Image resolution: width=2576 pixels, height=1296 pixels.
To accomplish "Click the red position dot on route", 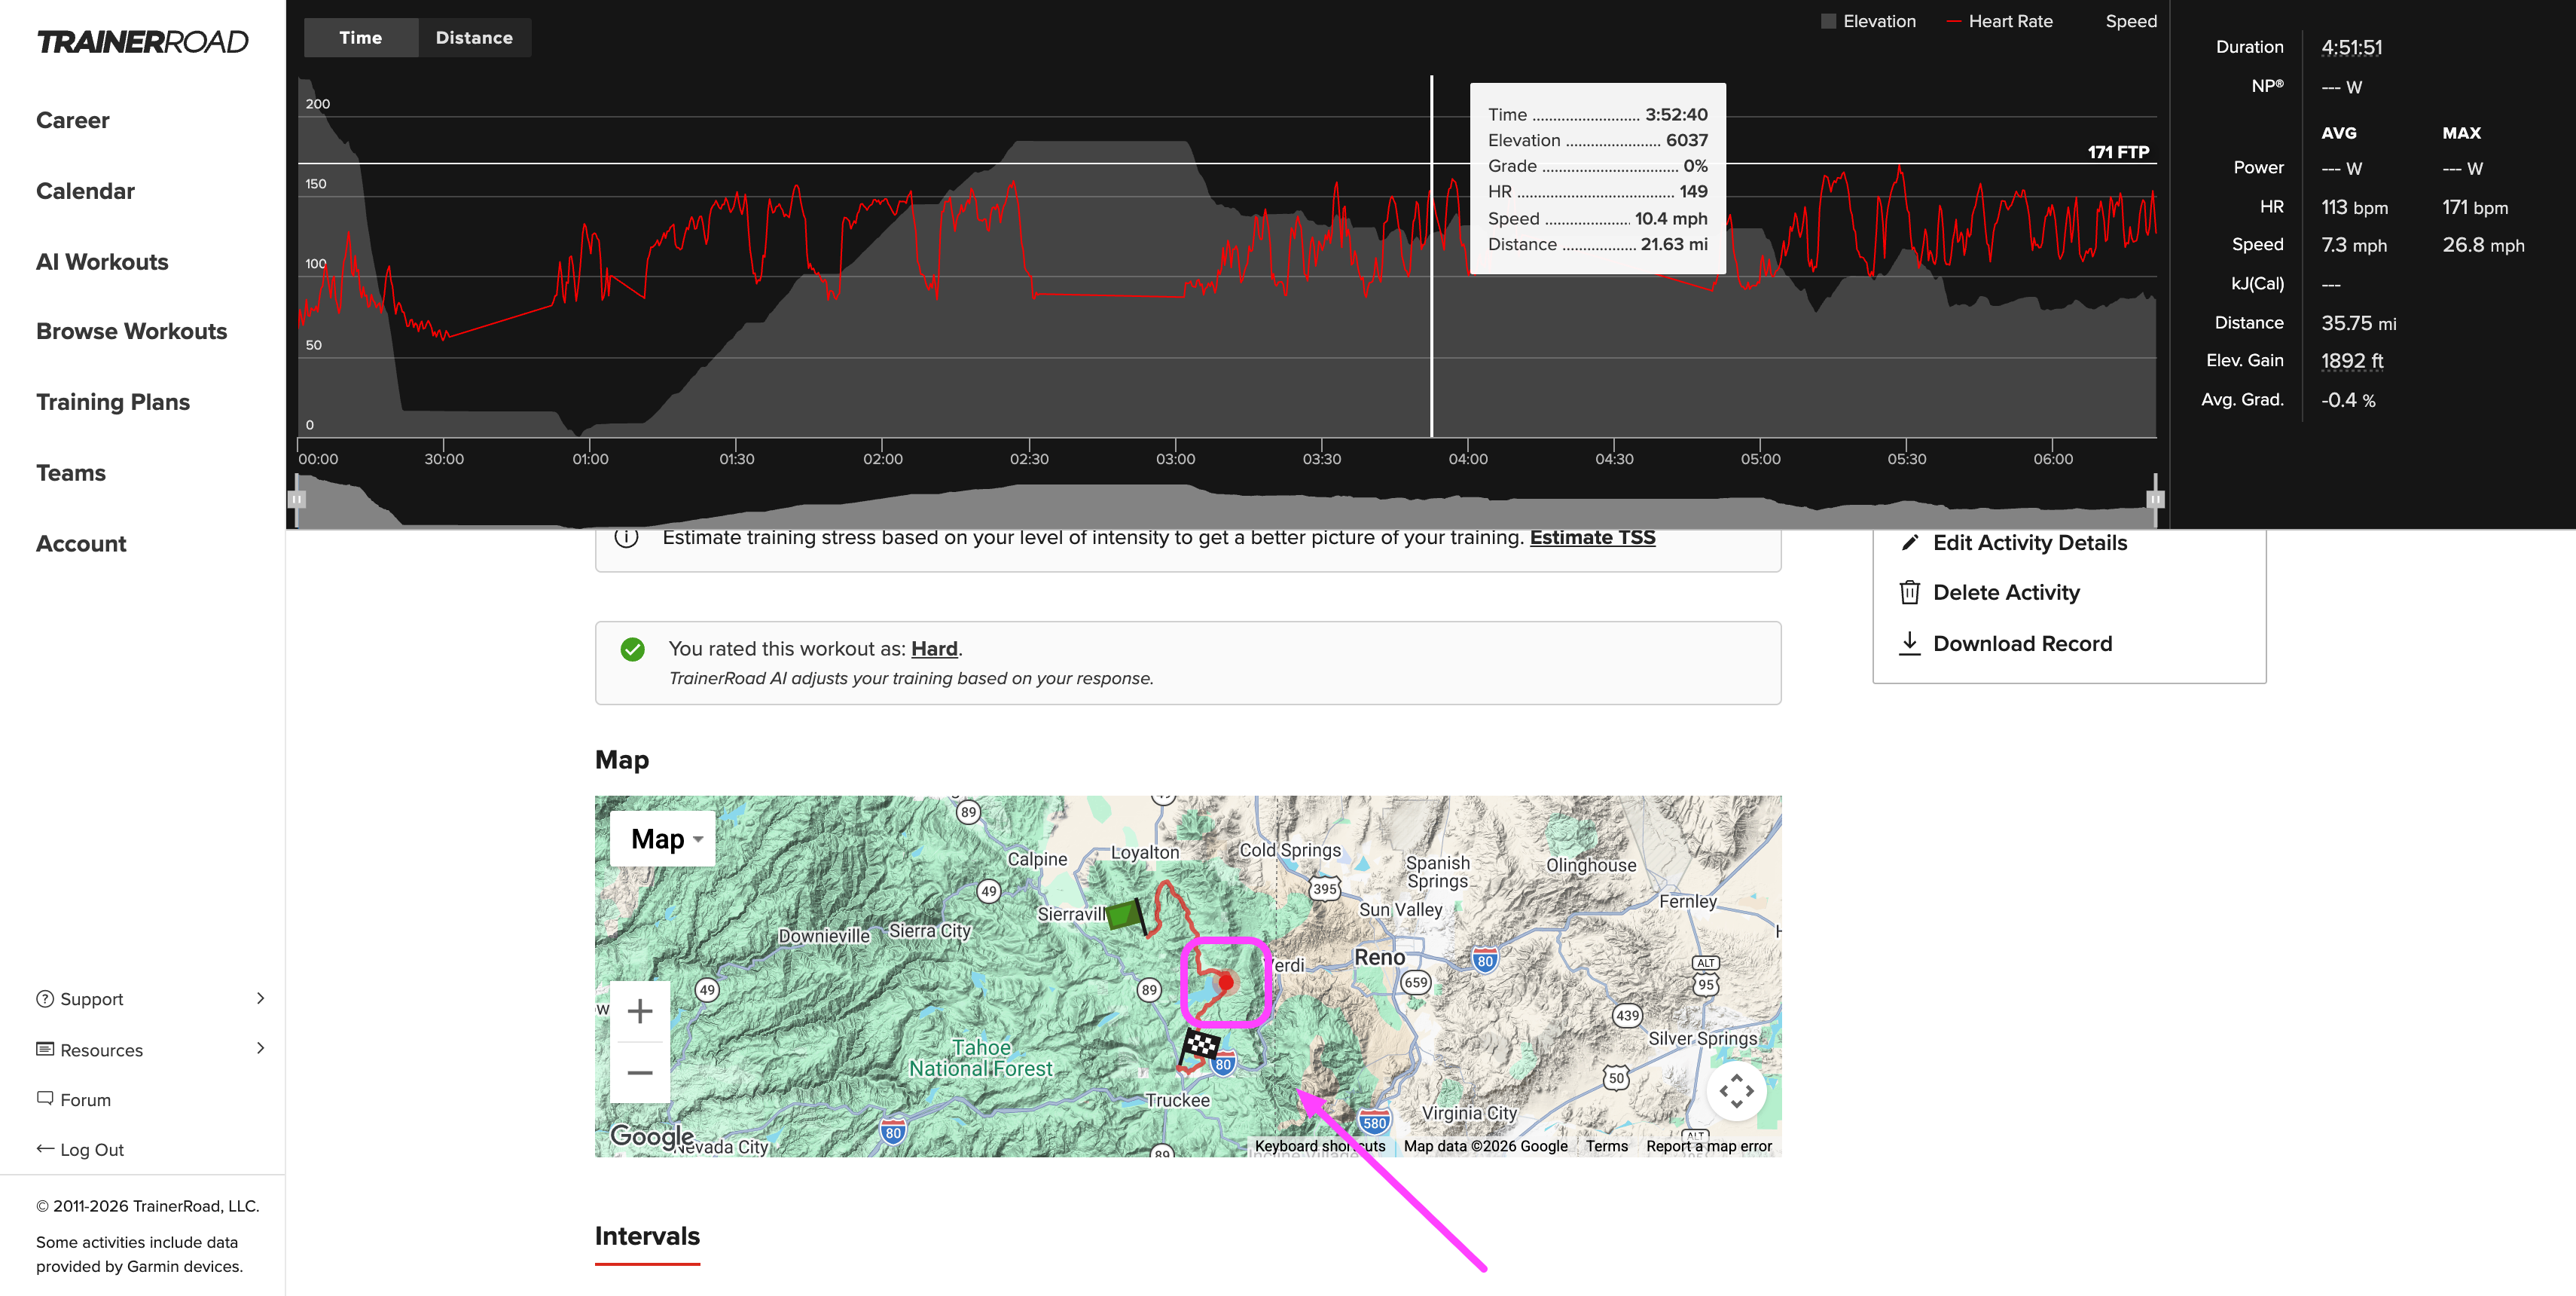I will pos(1226,983).
